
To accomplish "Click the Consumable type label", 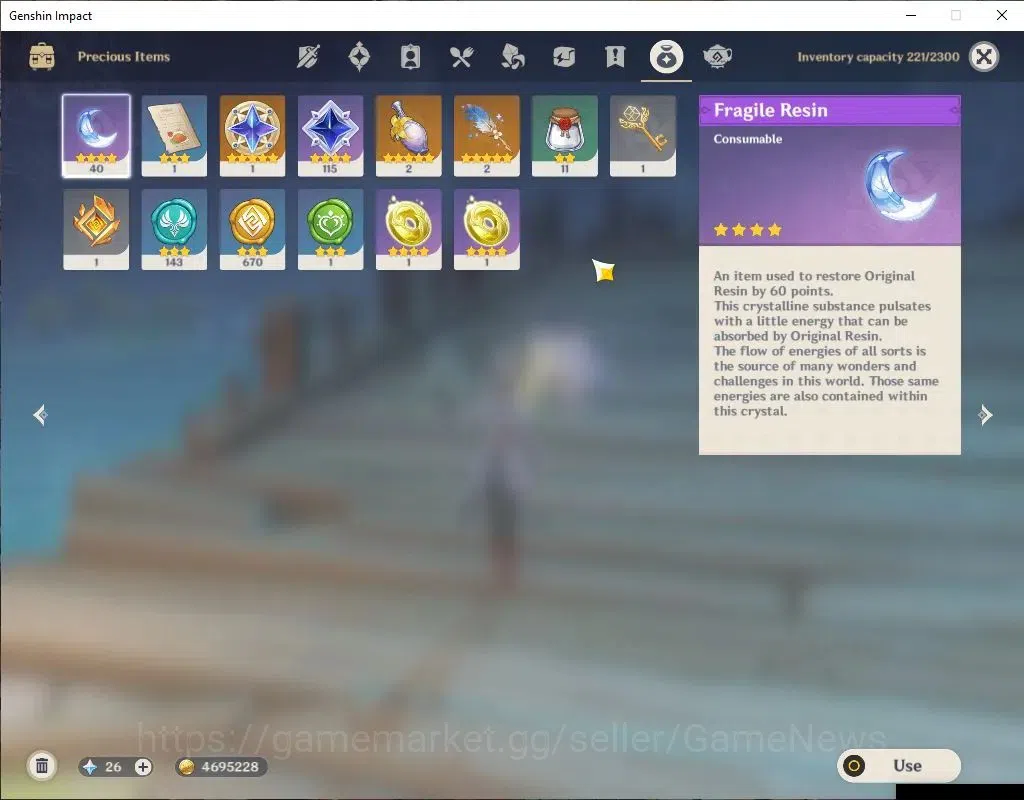I will [x=747, y=139].
